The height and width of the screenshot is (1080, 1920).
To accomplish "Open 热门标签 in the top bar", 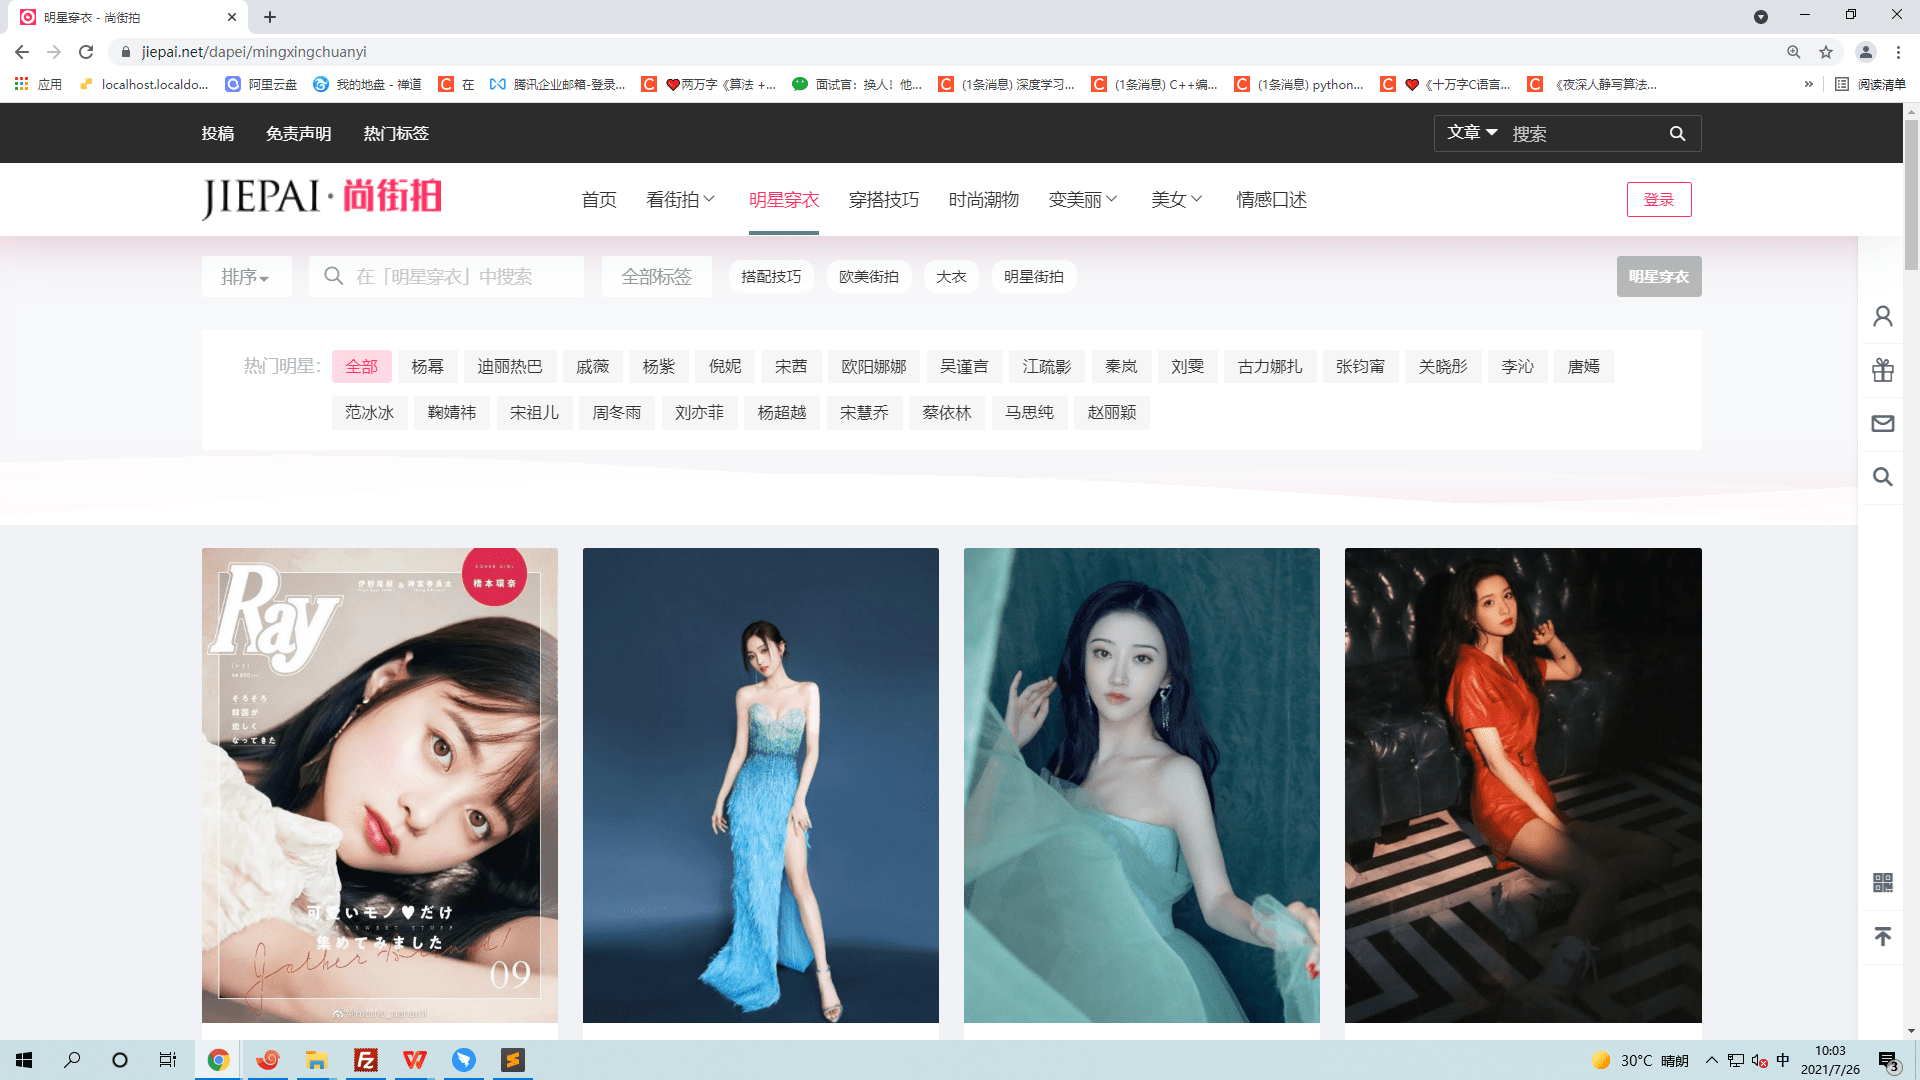I will tap(396, 133).
